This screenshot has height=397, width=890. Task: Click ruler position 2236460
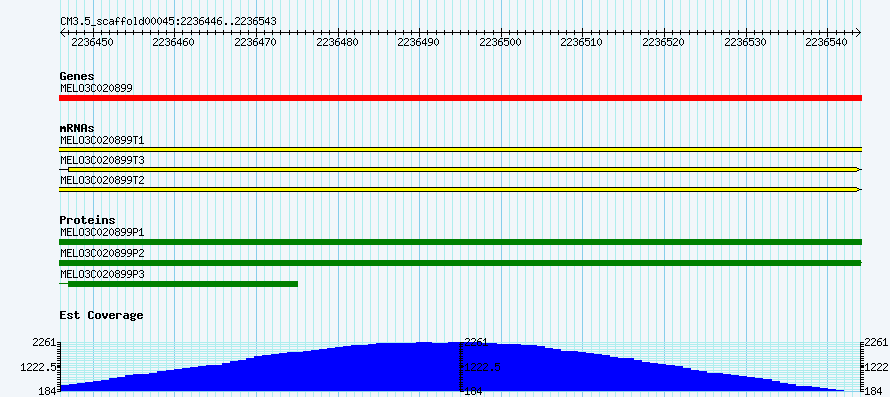pos(174,42)
